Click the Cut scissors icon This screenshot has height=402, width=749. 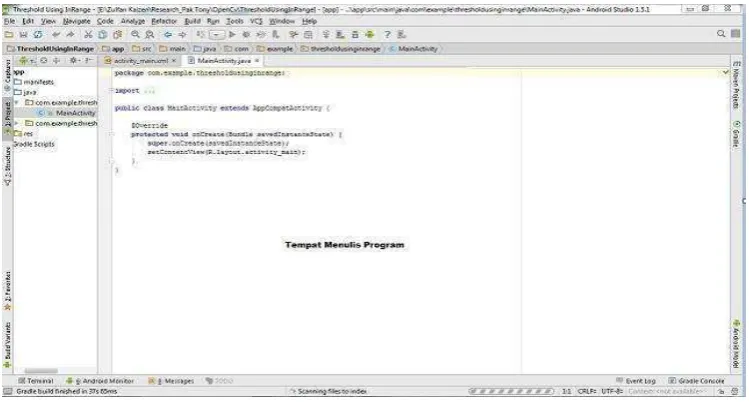(88, 34)
